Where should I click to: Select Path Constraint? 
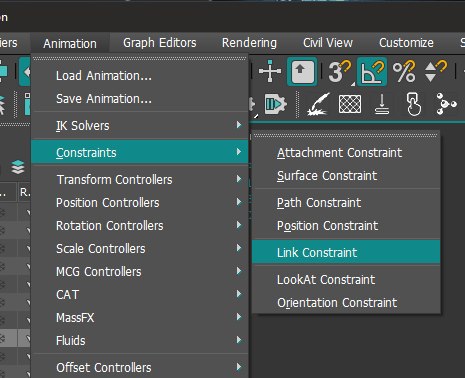[x=346, y=203]
